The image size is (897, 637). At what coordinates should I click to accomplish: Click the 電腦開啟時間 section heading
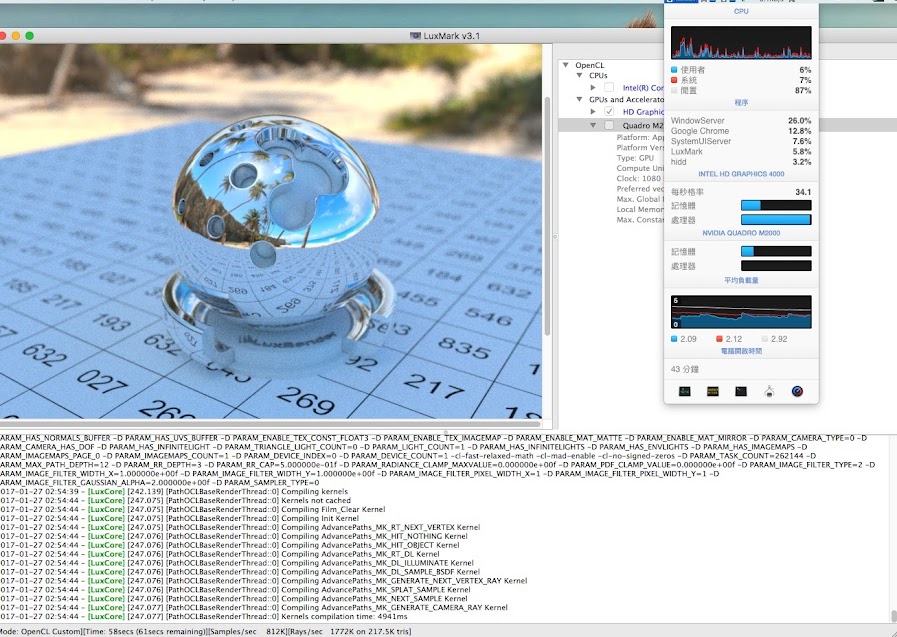click(x=741, y=351)
